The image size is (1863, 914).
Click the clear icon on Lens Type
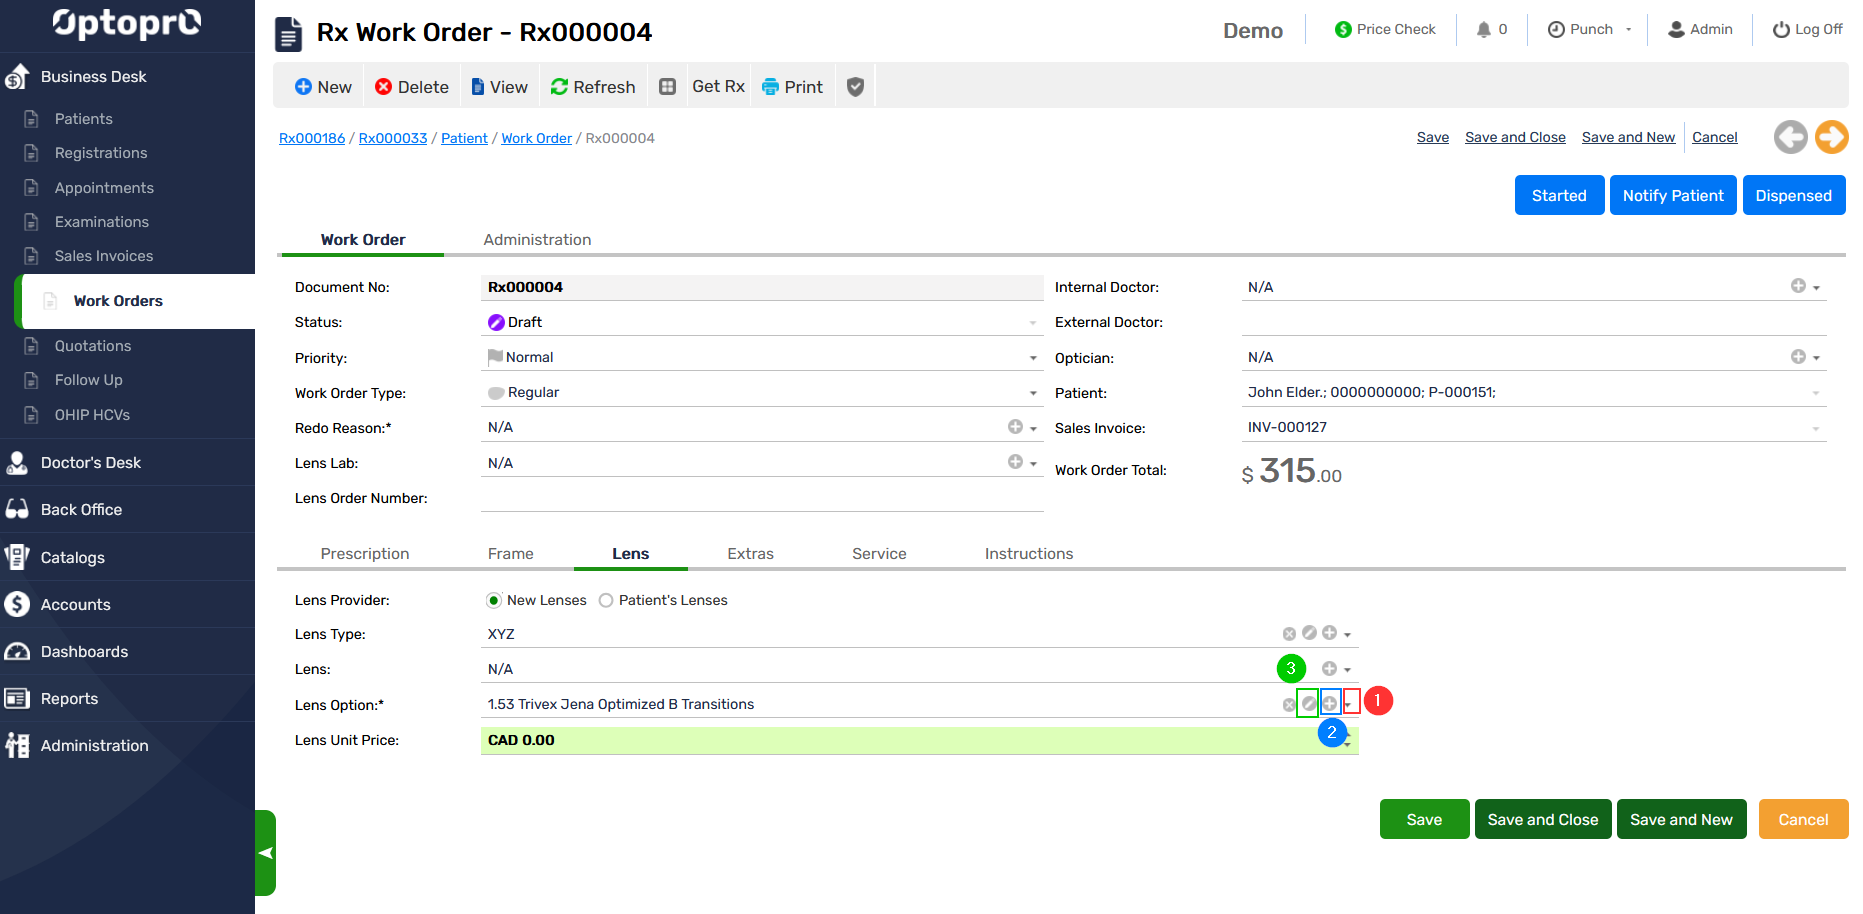click(1289, 634)
